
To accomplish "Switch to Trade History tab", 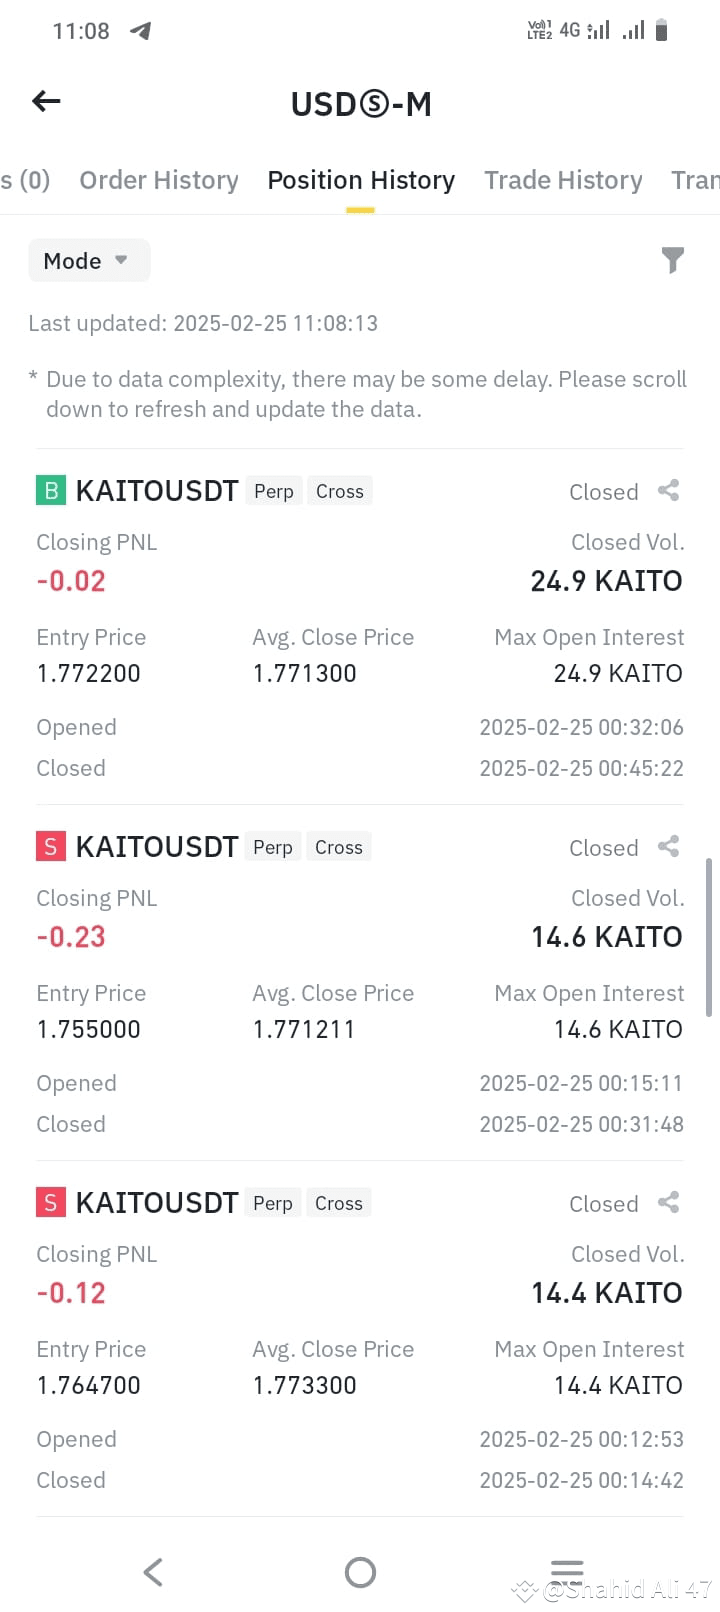I will 563,180.
